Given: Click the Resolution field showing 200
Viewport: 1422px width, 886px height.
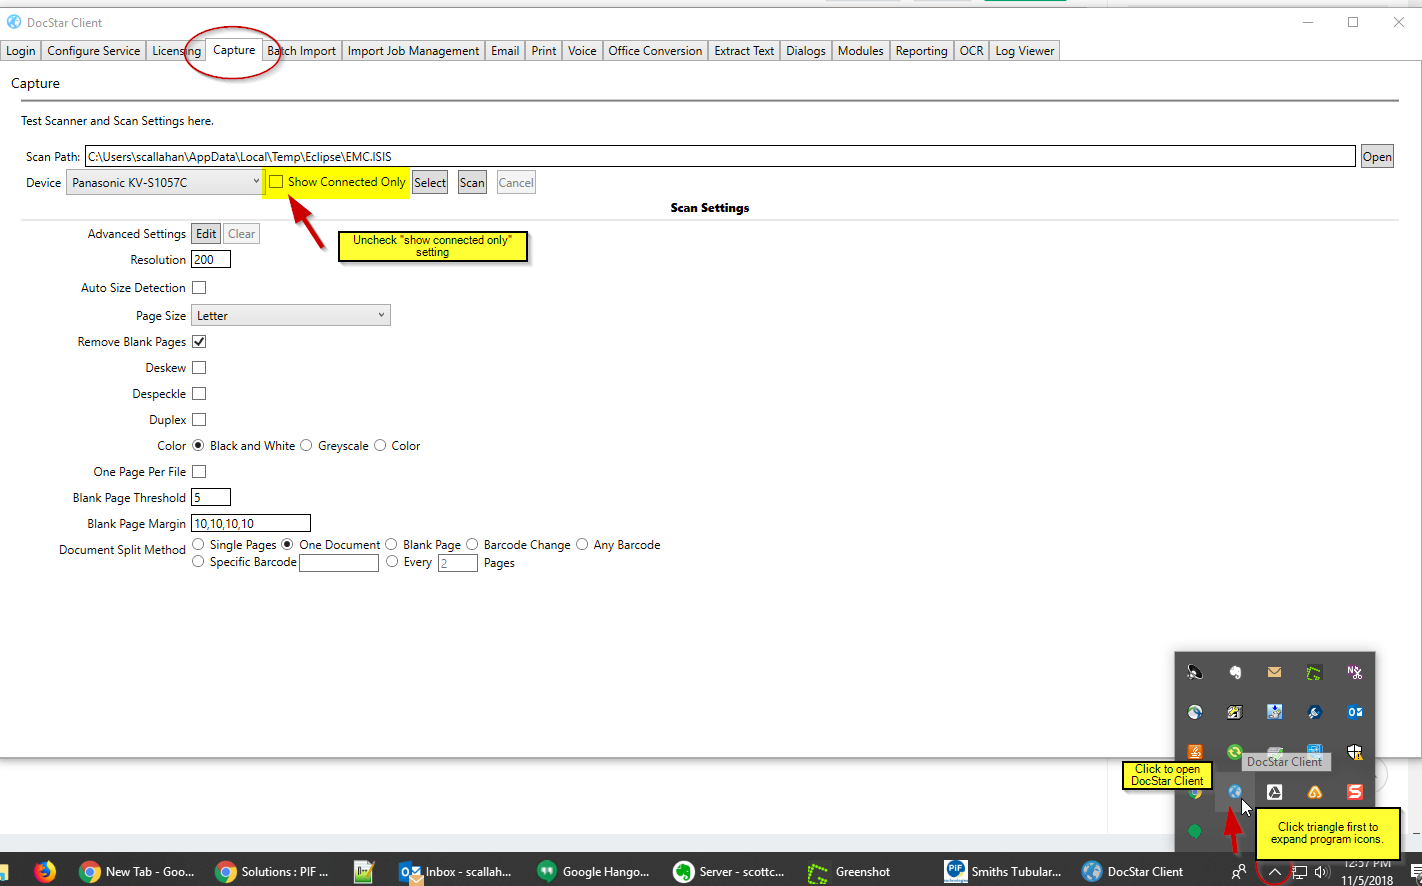Looking at the screenshot, I should 211,260.
